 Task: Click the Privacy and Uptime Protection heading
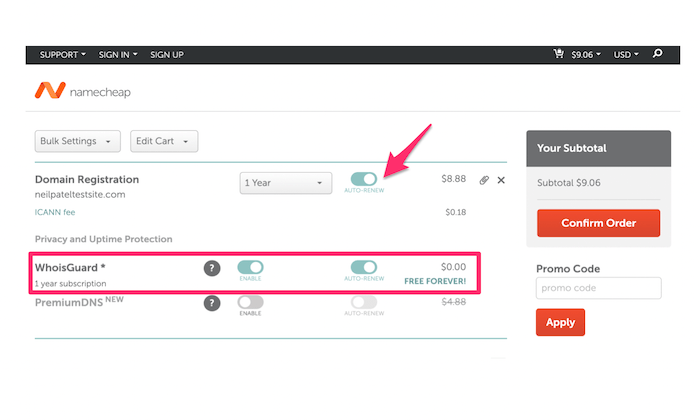pyautogui.click(x=104, y=239)
